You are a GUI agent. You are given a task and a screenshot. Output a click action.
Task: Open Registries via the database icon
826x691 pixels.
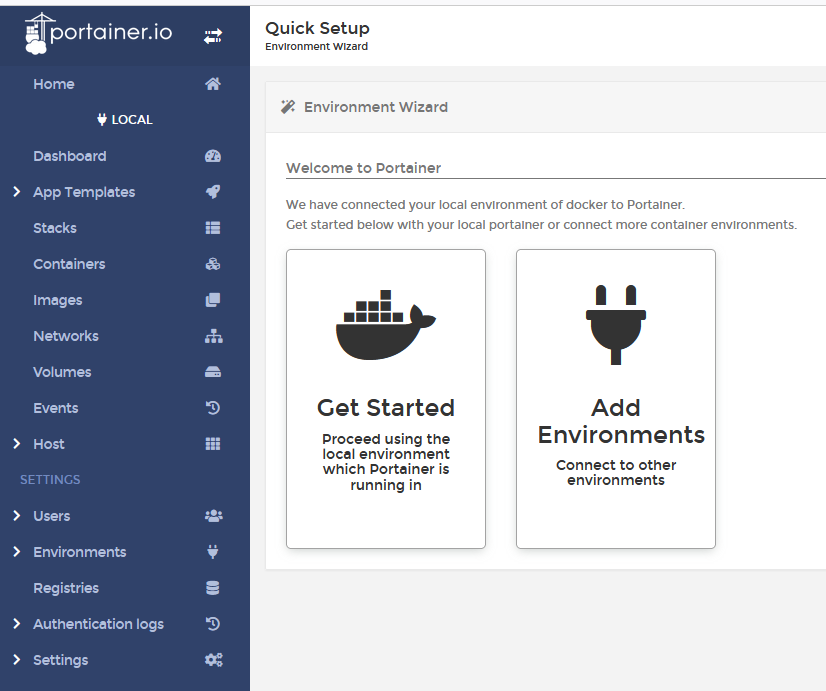212,588
